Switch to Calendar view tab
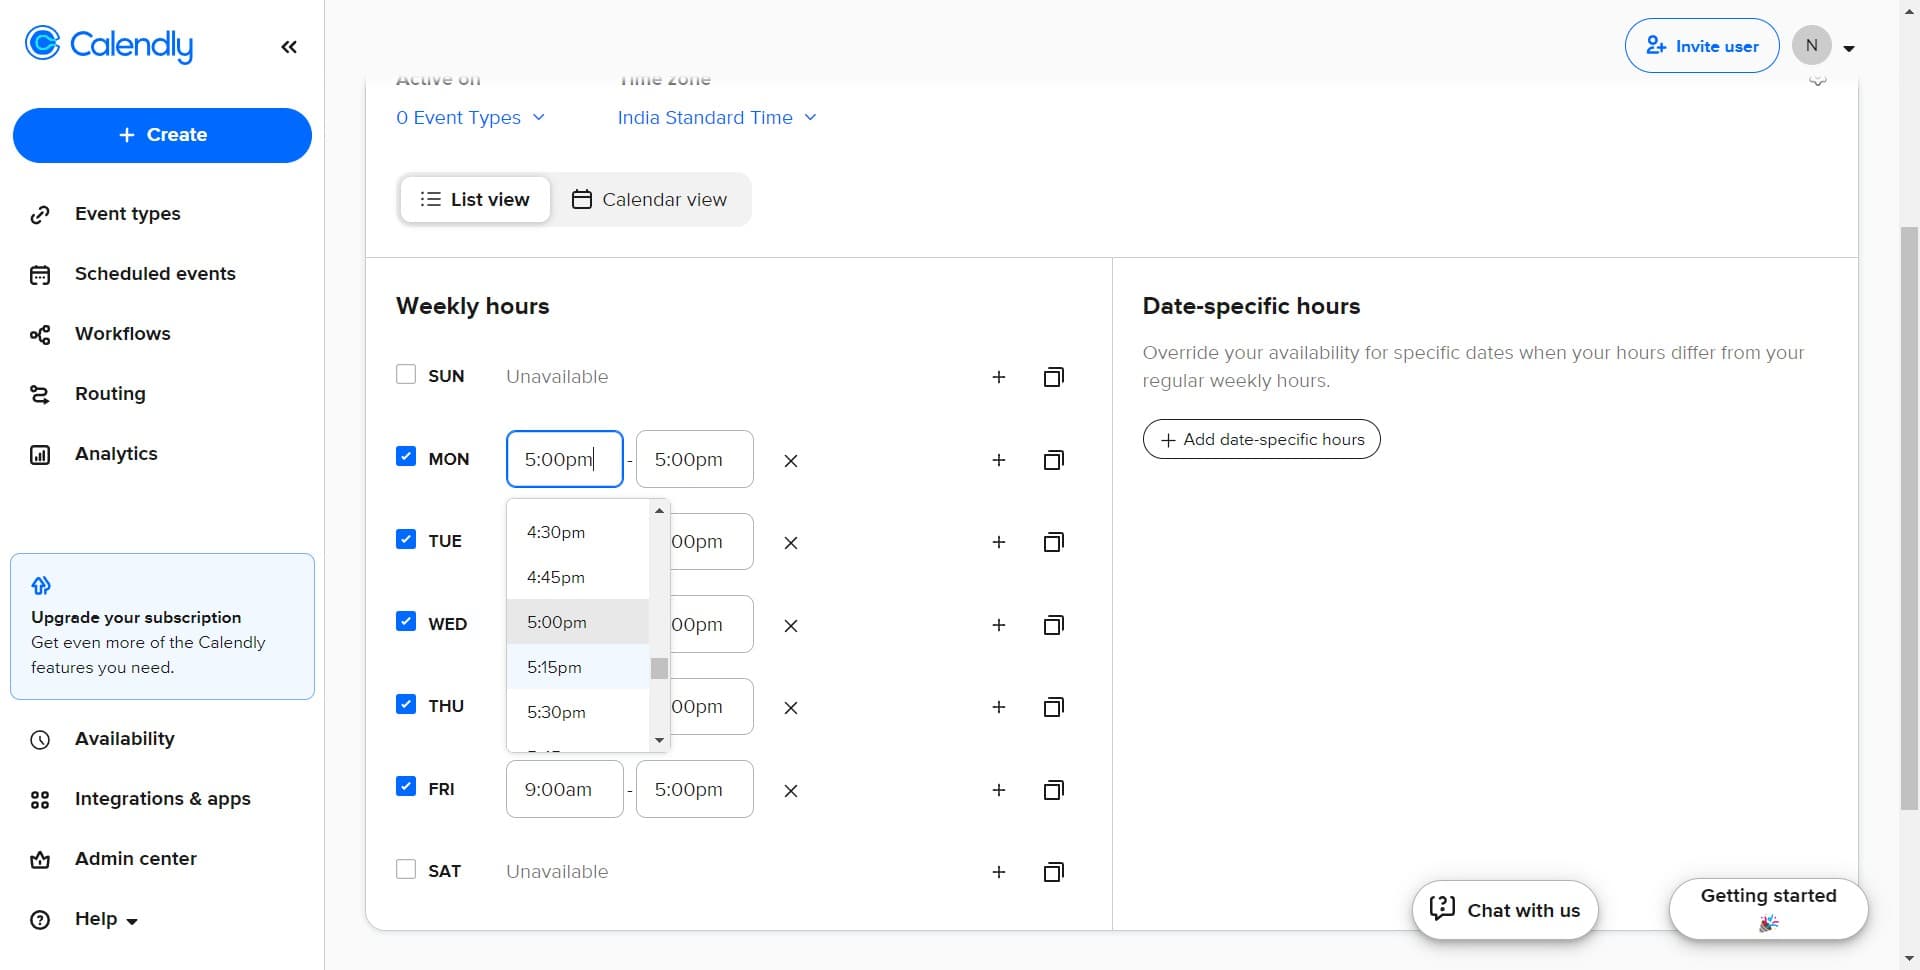This screenshot has width=1920, height=970. point(650,200)
